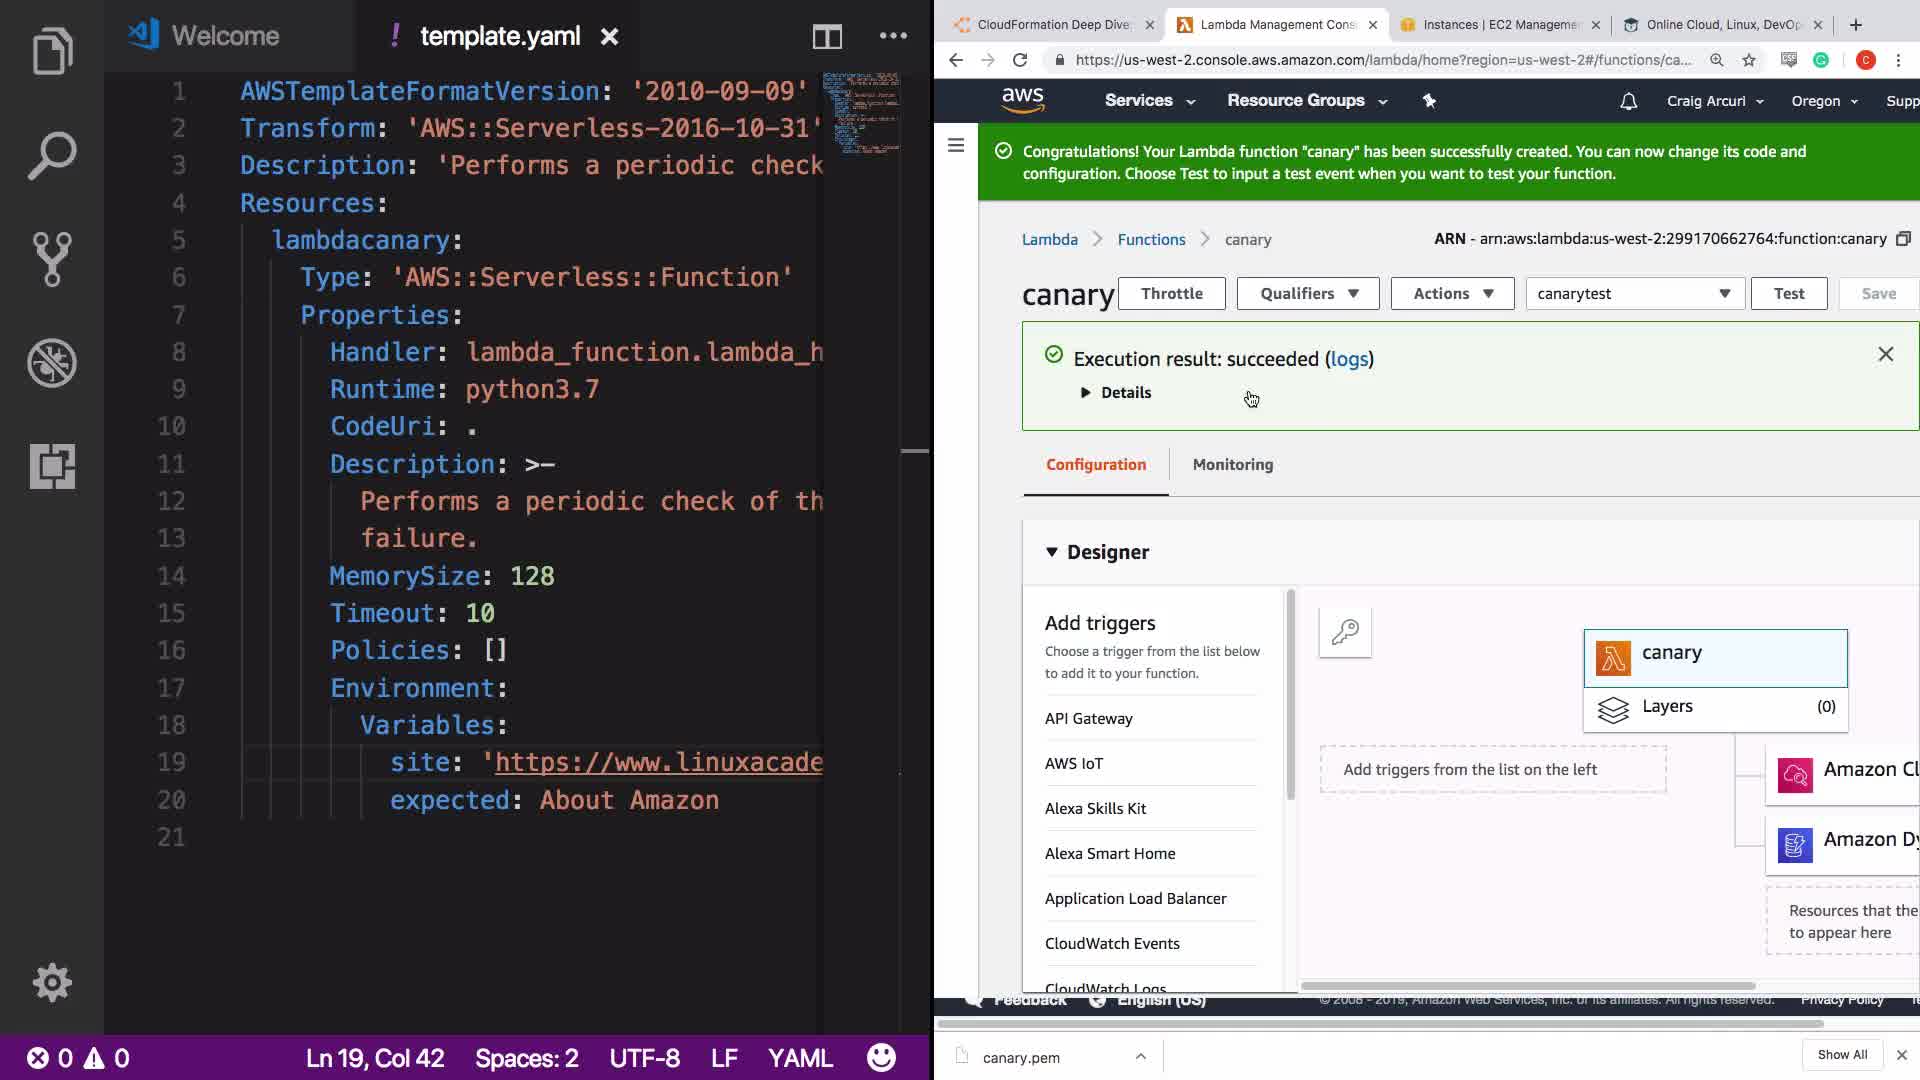Open the Debug view bug icon
Image resolution: width=1920 pixels, height=1080 pixels.
(52, 363)
